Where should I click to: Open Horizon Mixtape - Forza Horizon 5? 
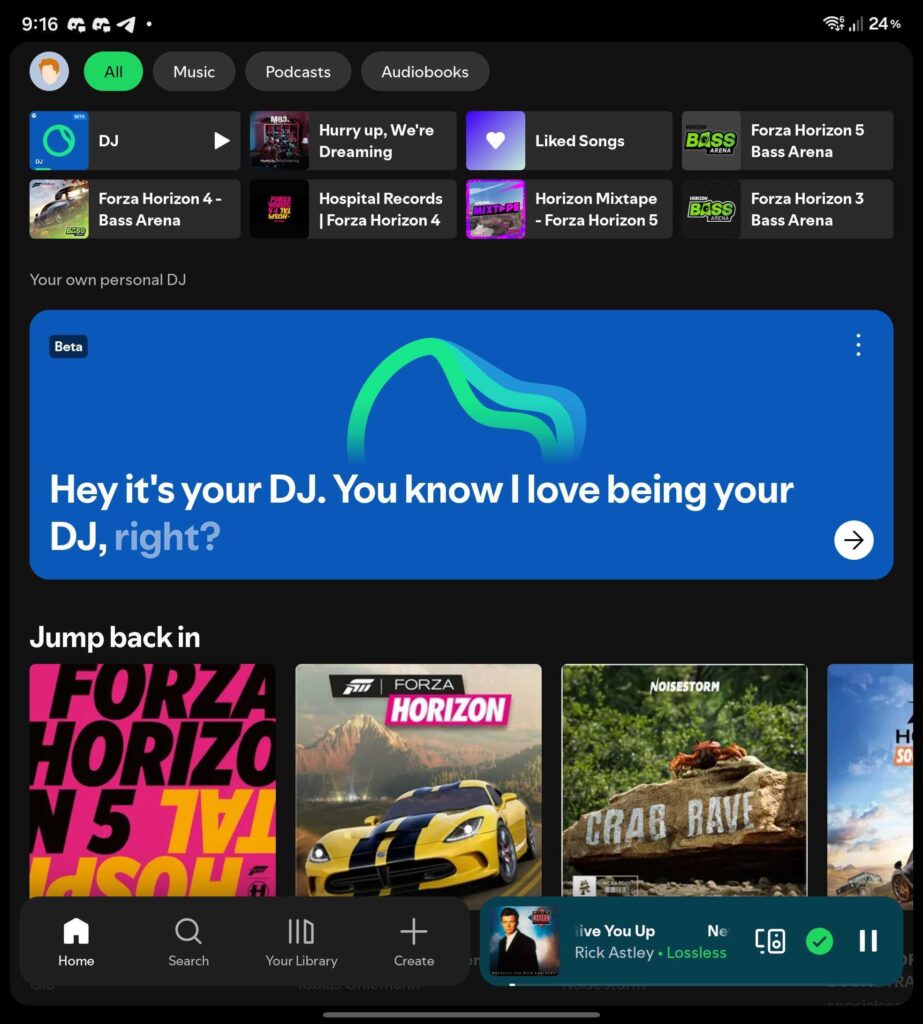(x=569, y=209)
